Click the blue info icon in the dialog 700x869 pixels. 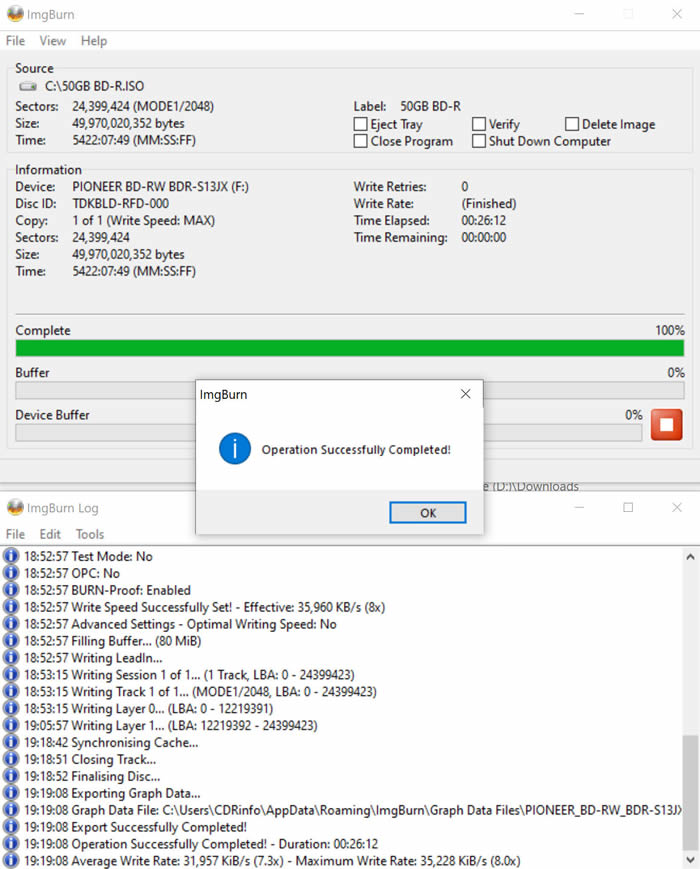click(x=234, y=448)
